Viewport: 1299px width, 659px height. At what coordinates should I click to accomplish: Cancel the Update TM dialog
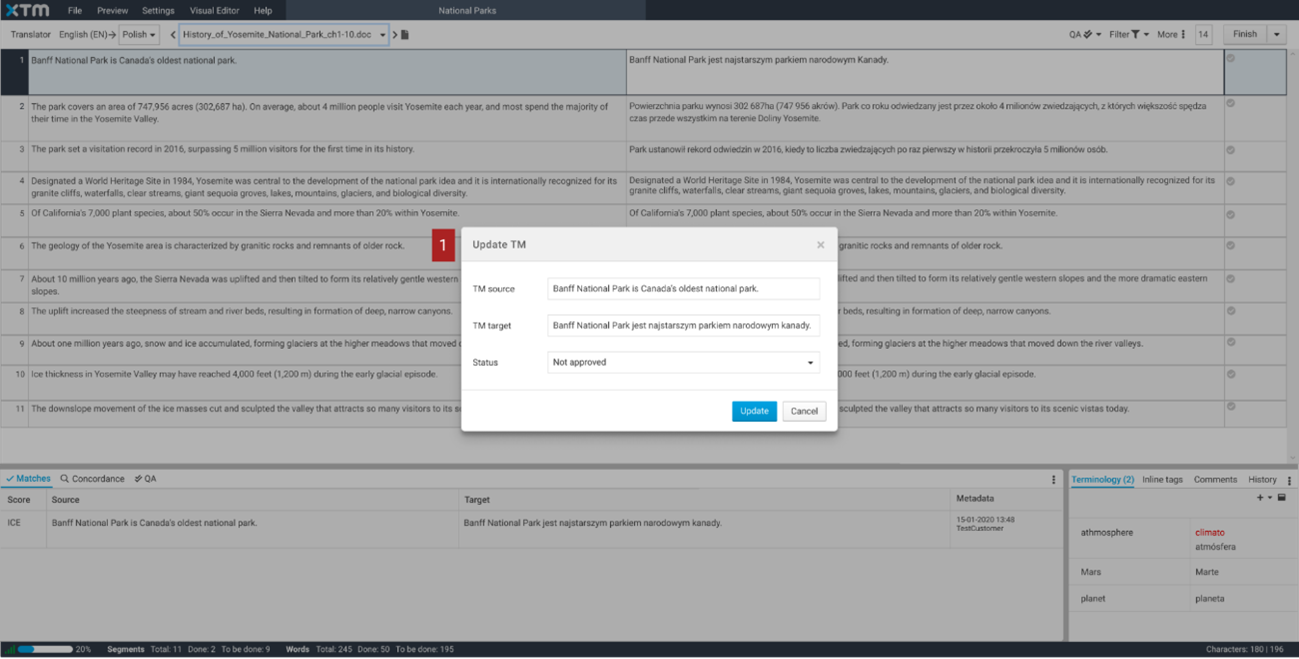pos(804,411)
